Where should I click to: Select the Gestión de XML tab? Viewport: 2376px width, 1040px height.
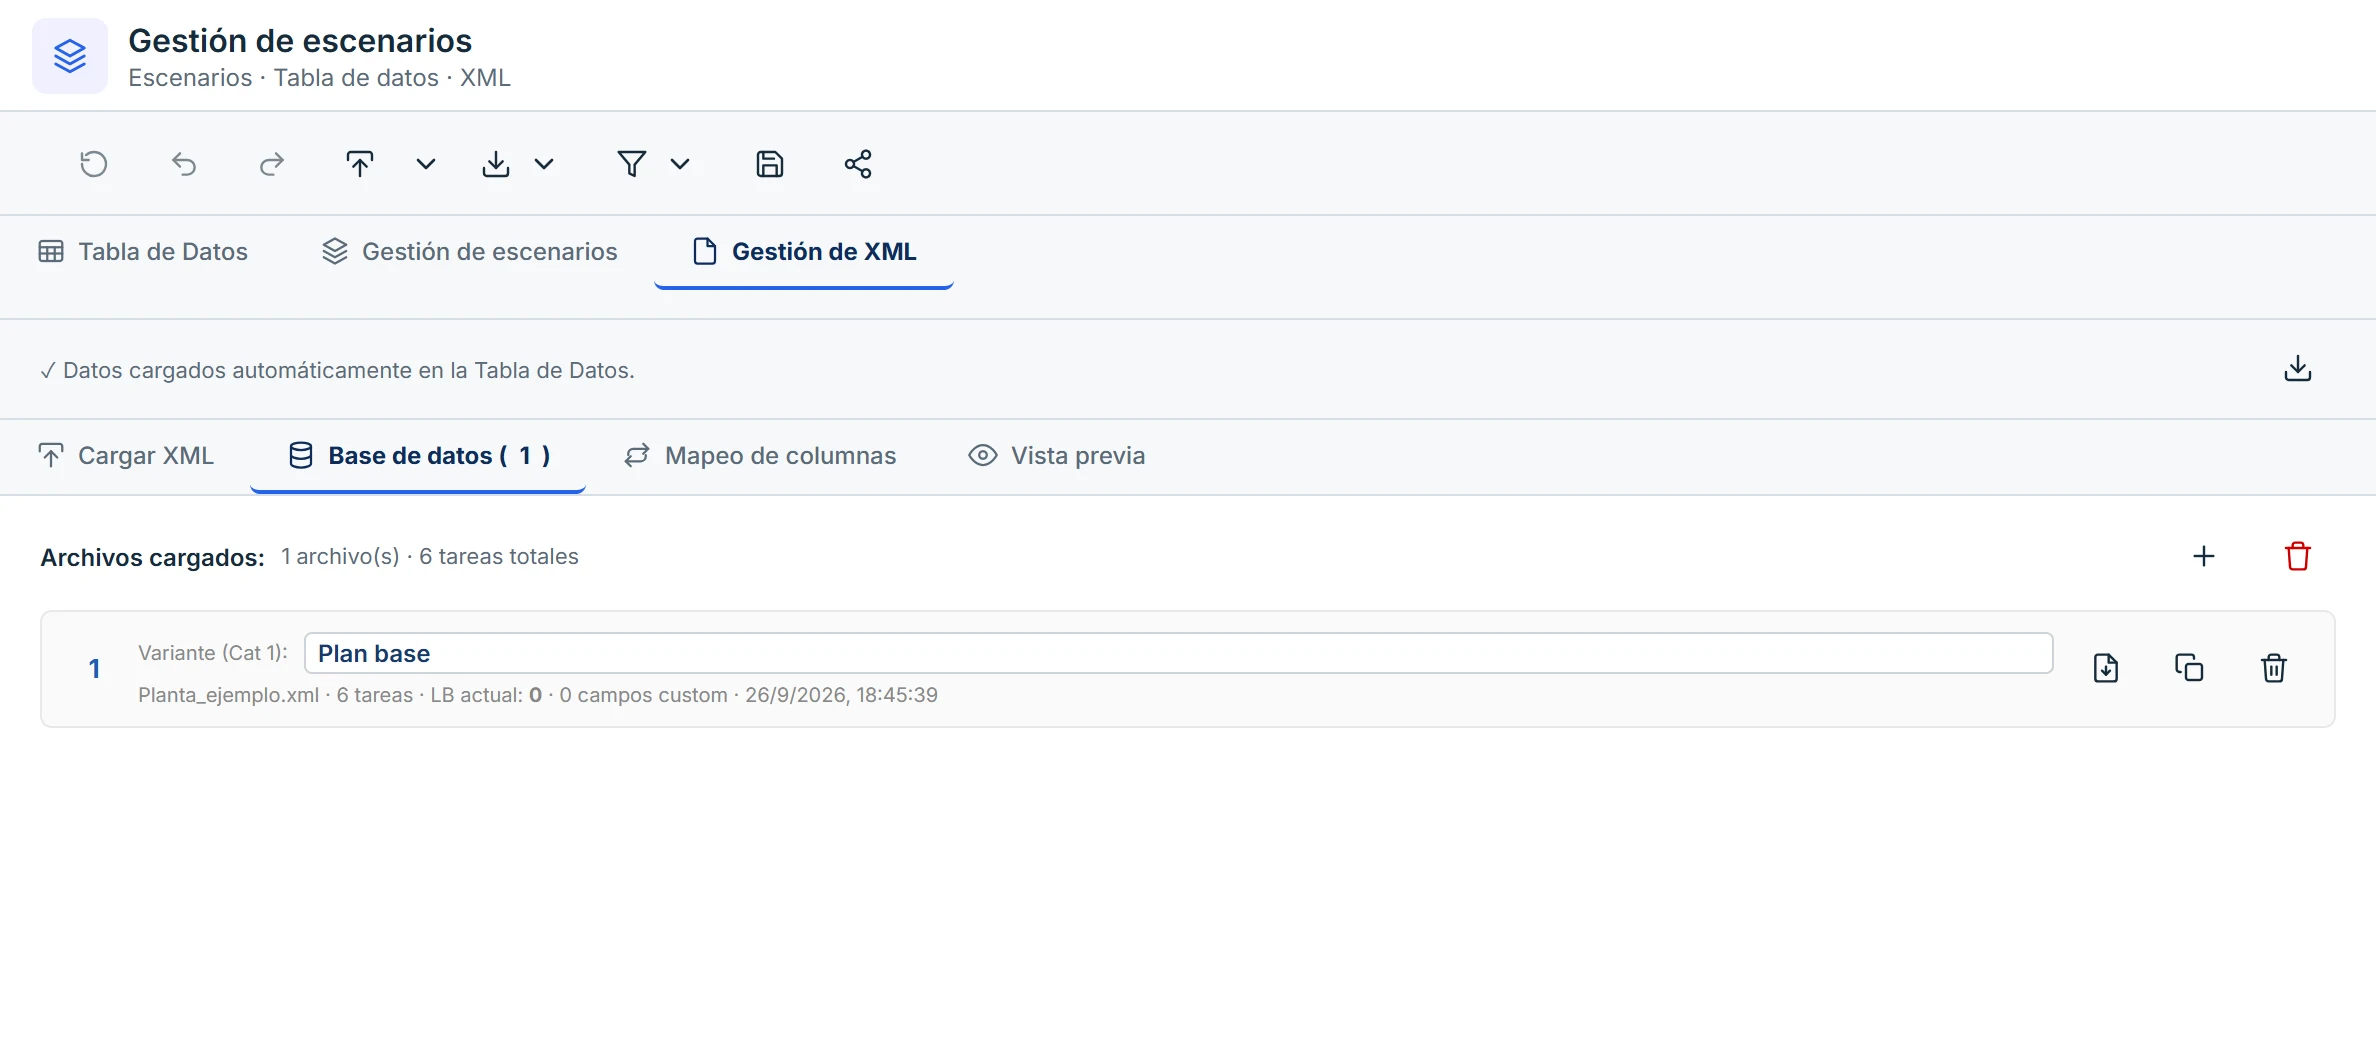[x=804, y=252]
